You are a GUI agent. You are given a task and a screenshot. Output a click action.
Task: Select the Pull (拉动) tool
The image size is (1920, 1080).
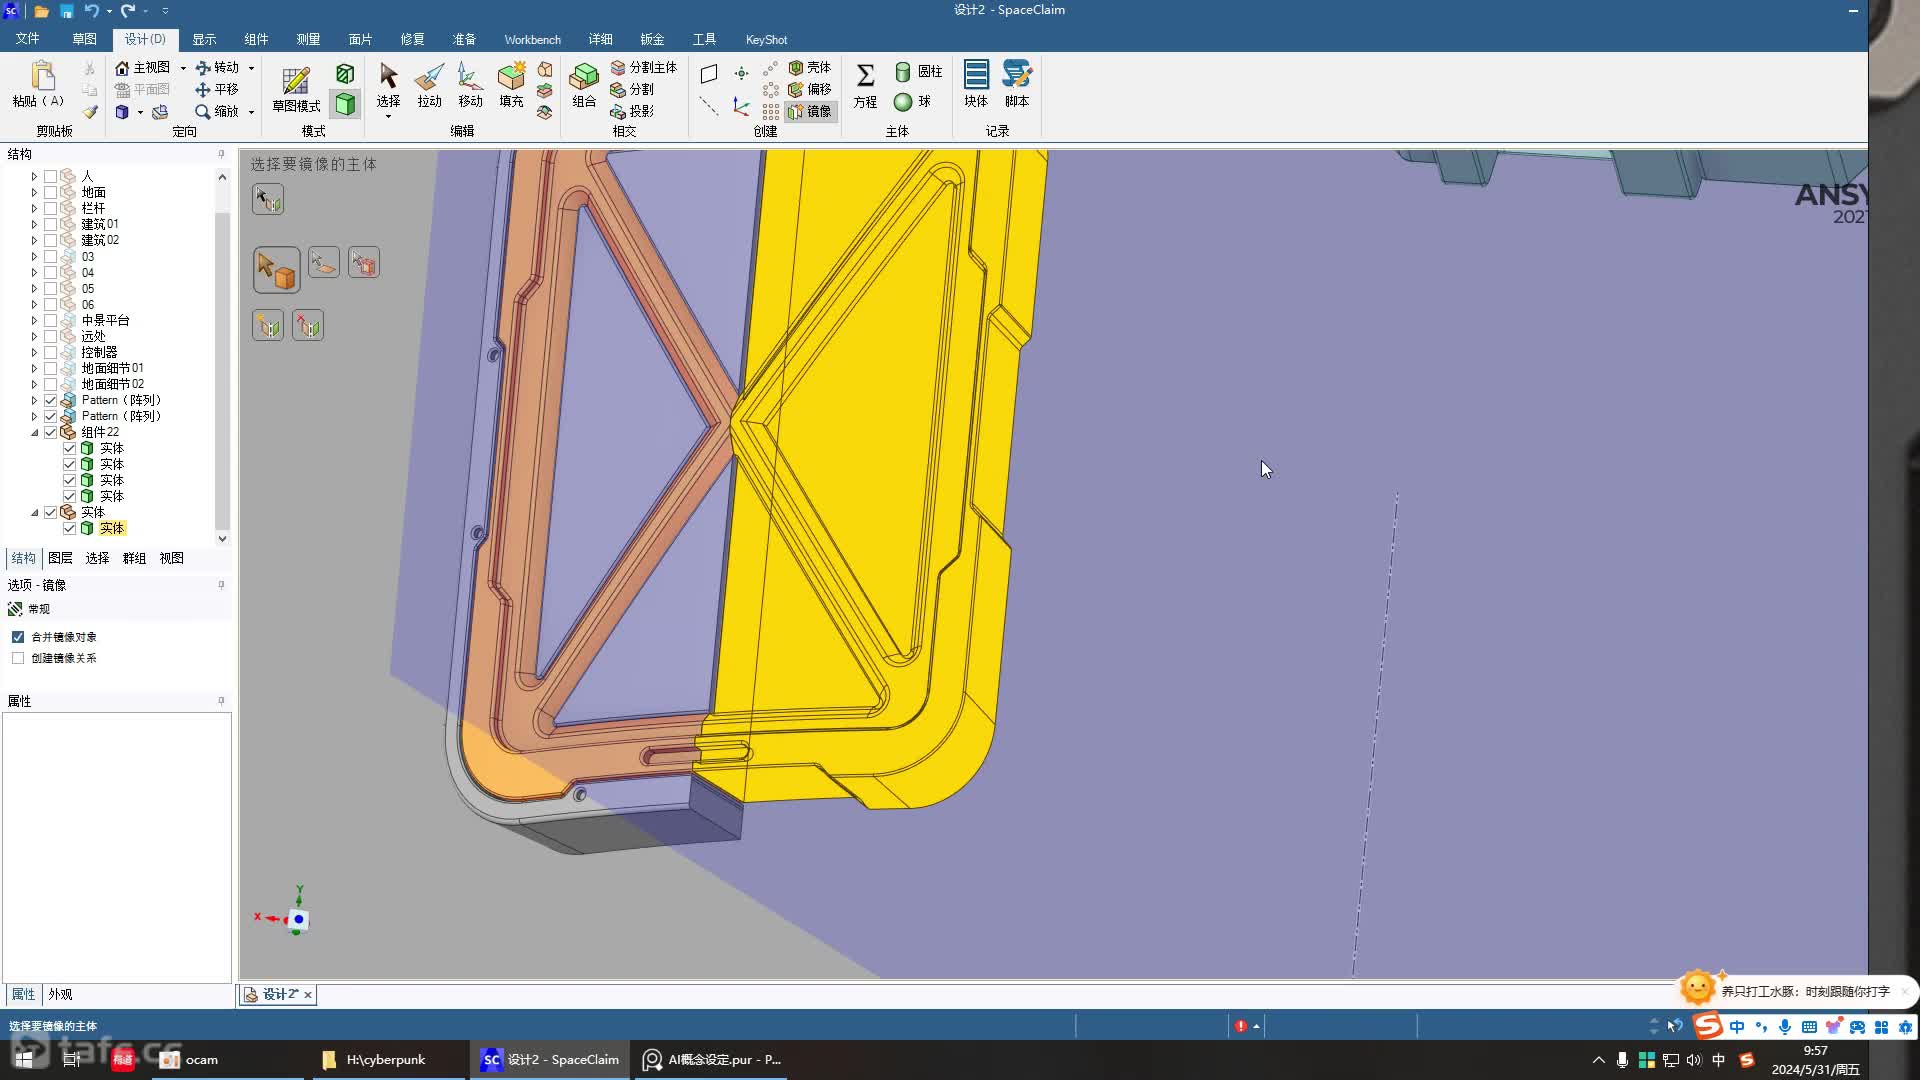(x=429, y=85)
